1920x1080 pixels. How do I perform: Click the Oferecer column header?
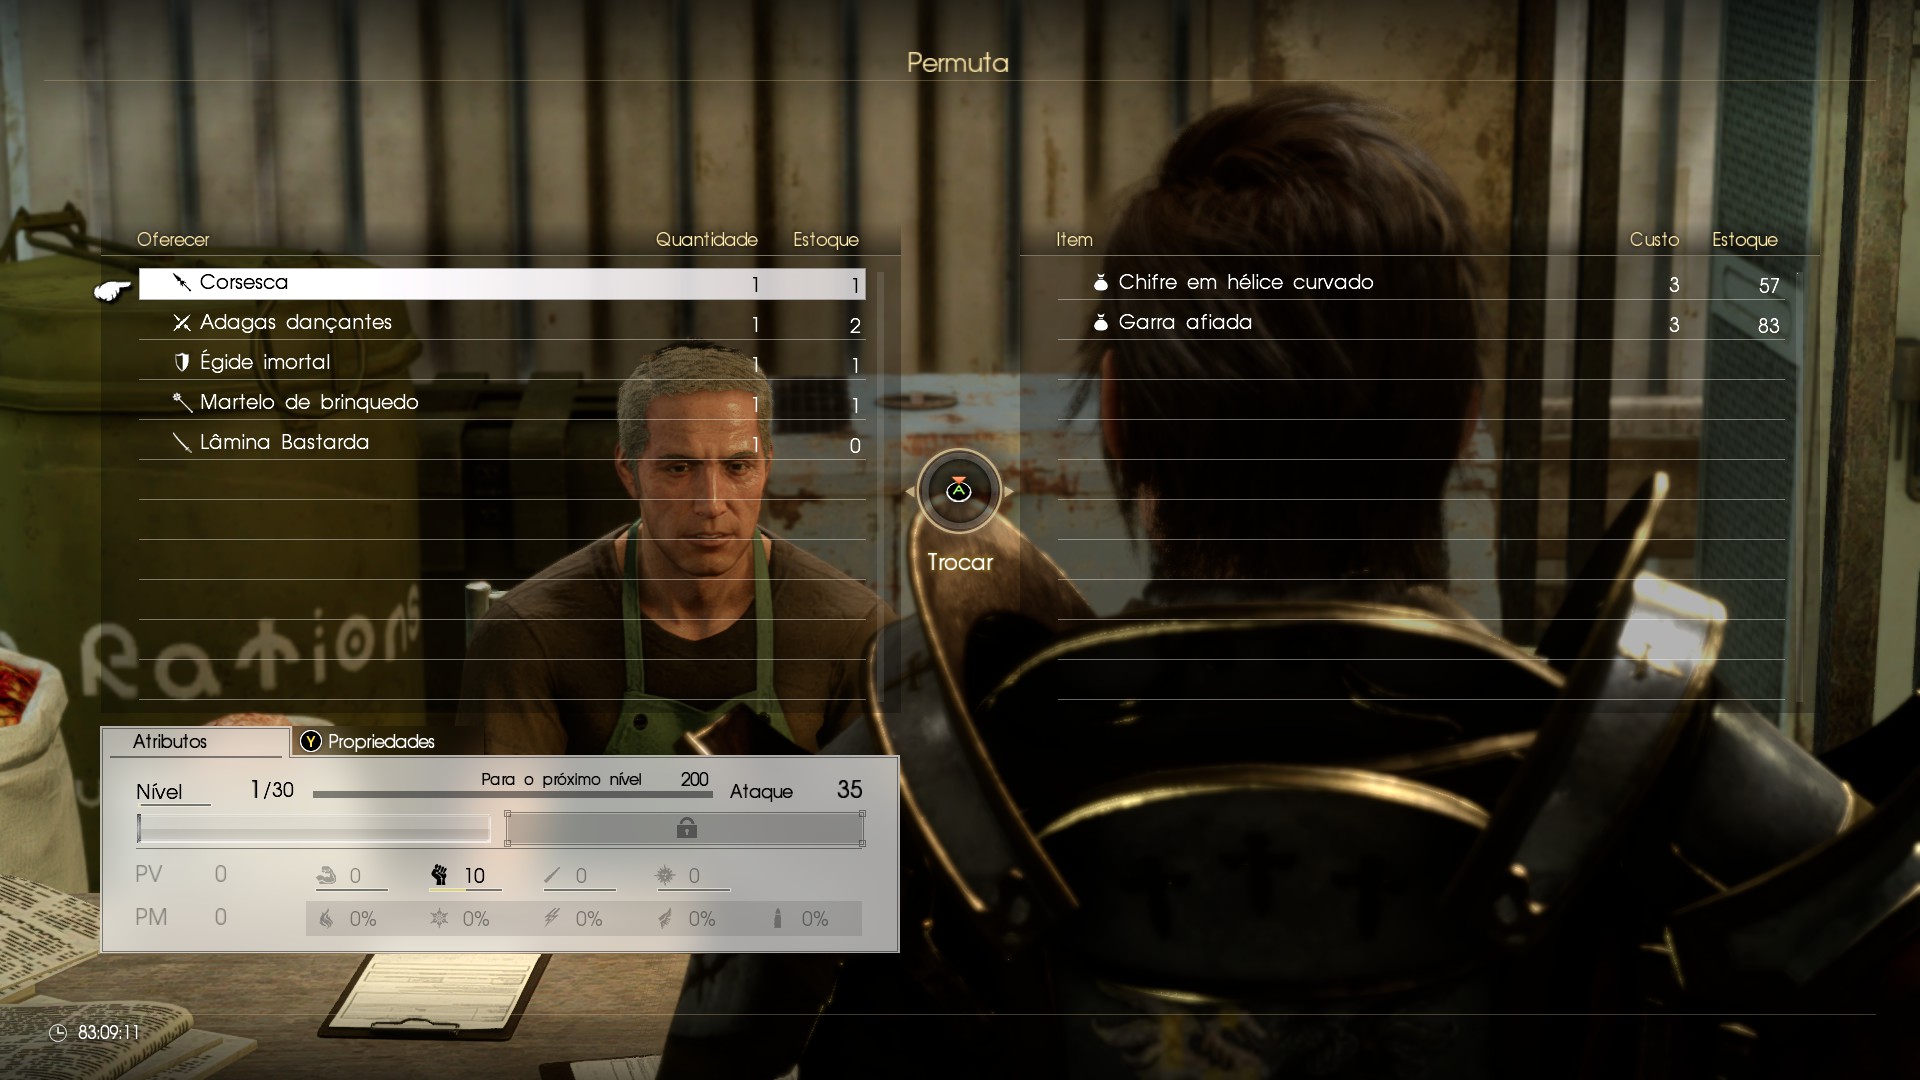coord(173,239)
